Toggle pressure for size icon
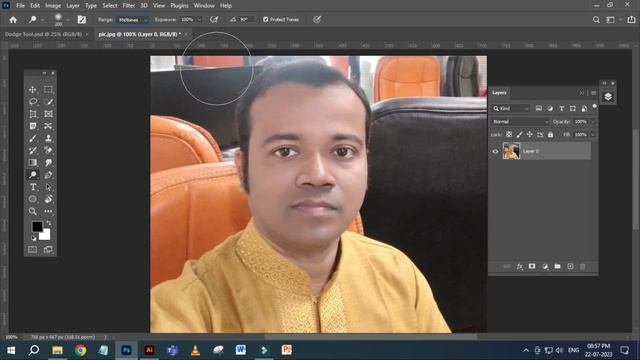The image size is (640, 360). (317, 20)
